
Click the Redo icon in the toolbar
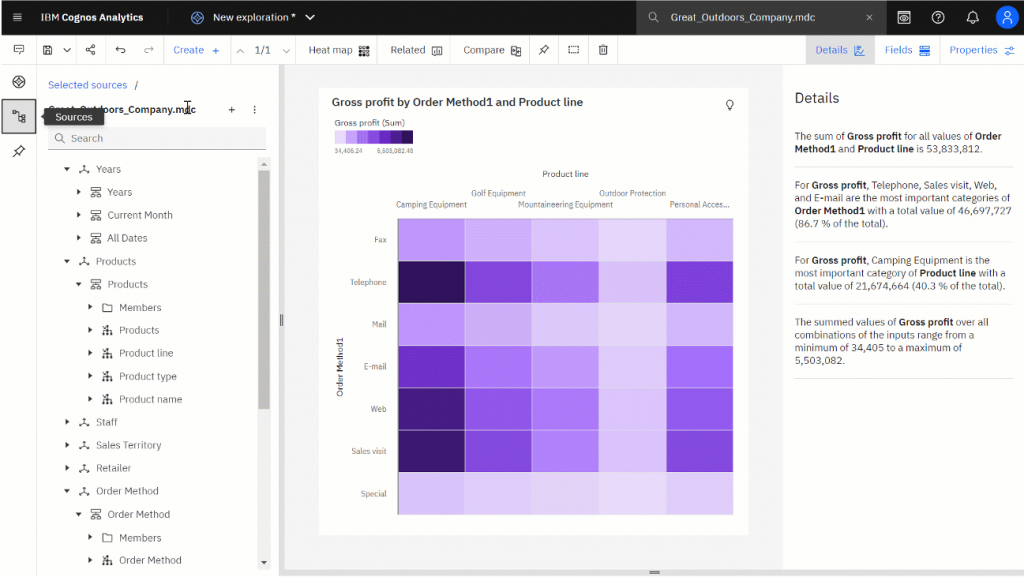(148, 49)
